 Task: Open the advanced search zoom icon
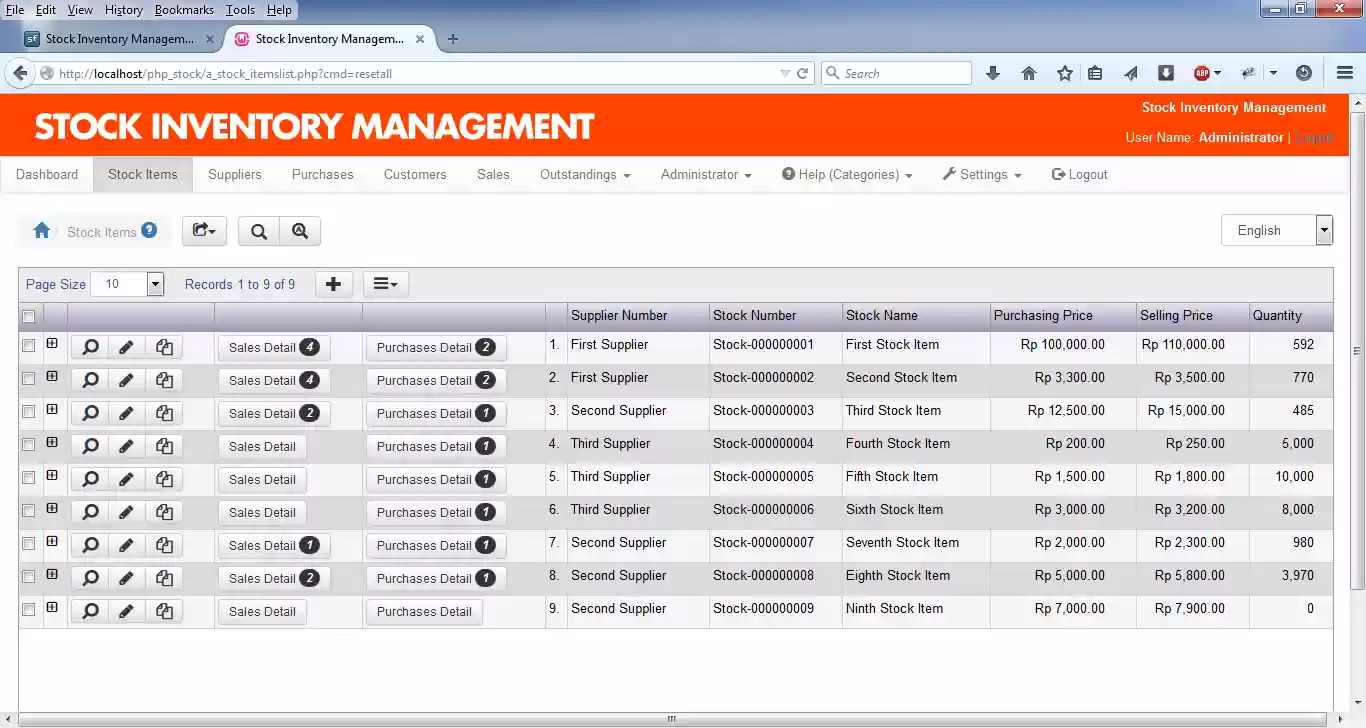click(300, 231)
